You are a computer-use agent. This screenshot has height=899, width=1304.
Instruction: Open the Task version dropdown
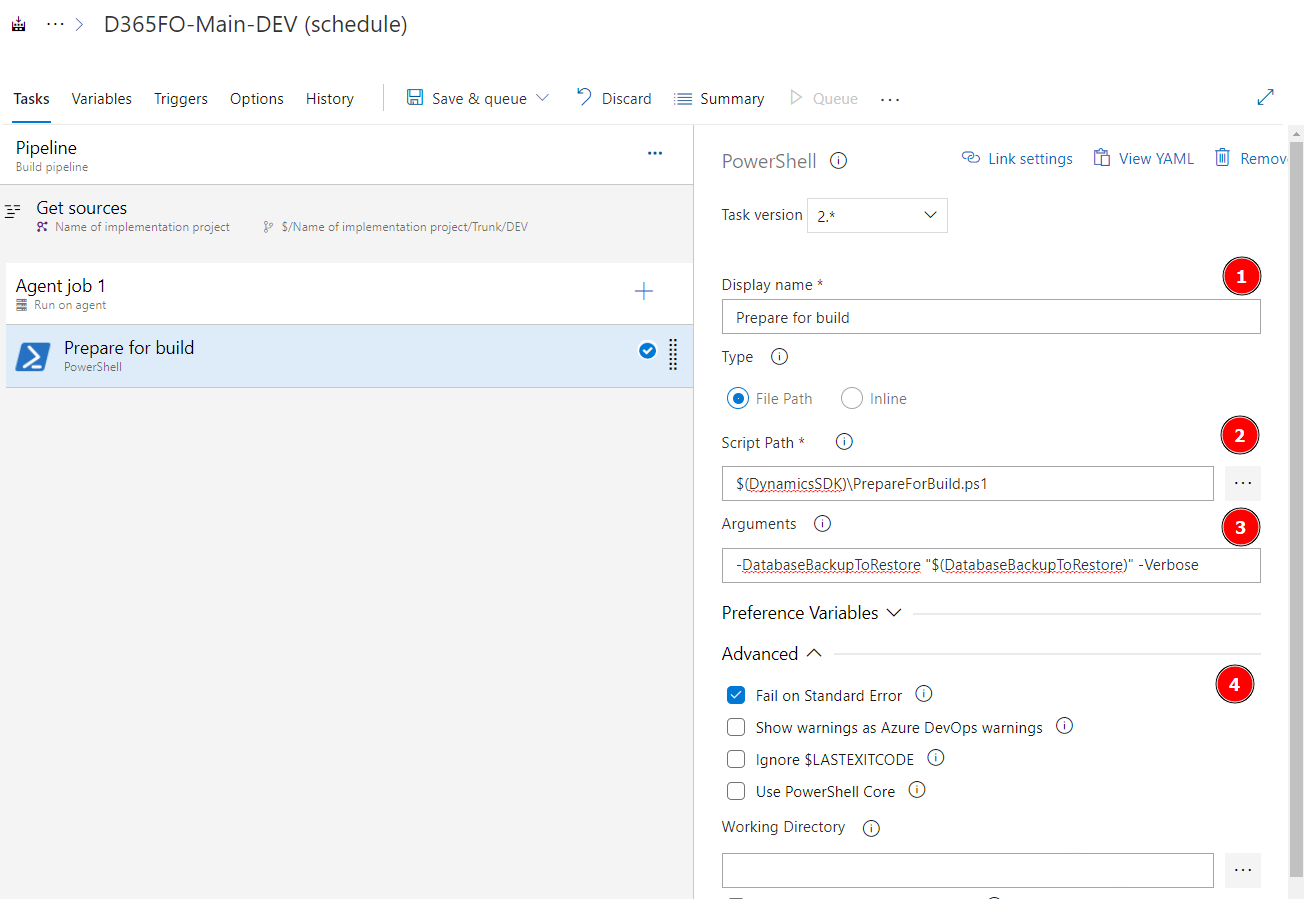[x=877, y=215]
